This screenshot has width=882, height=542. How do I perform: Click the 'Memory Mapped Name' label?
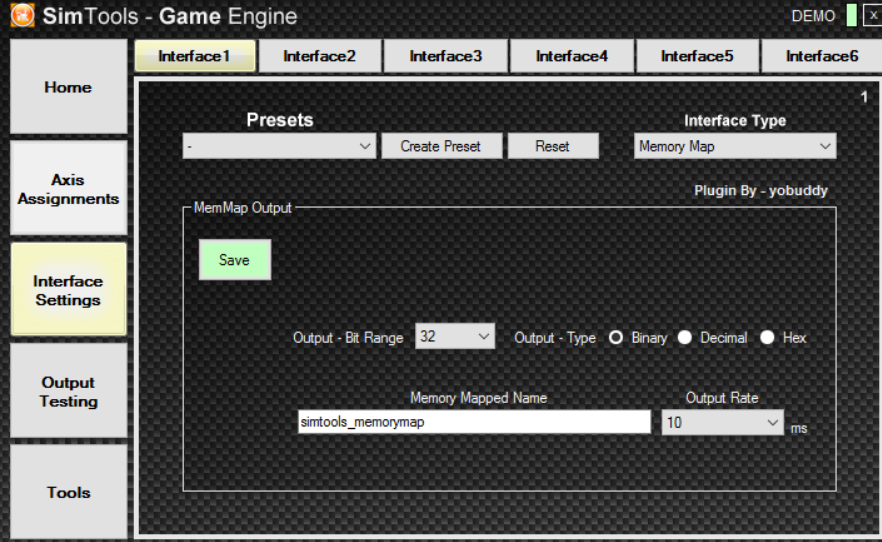(x=478, y=398)
